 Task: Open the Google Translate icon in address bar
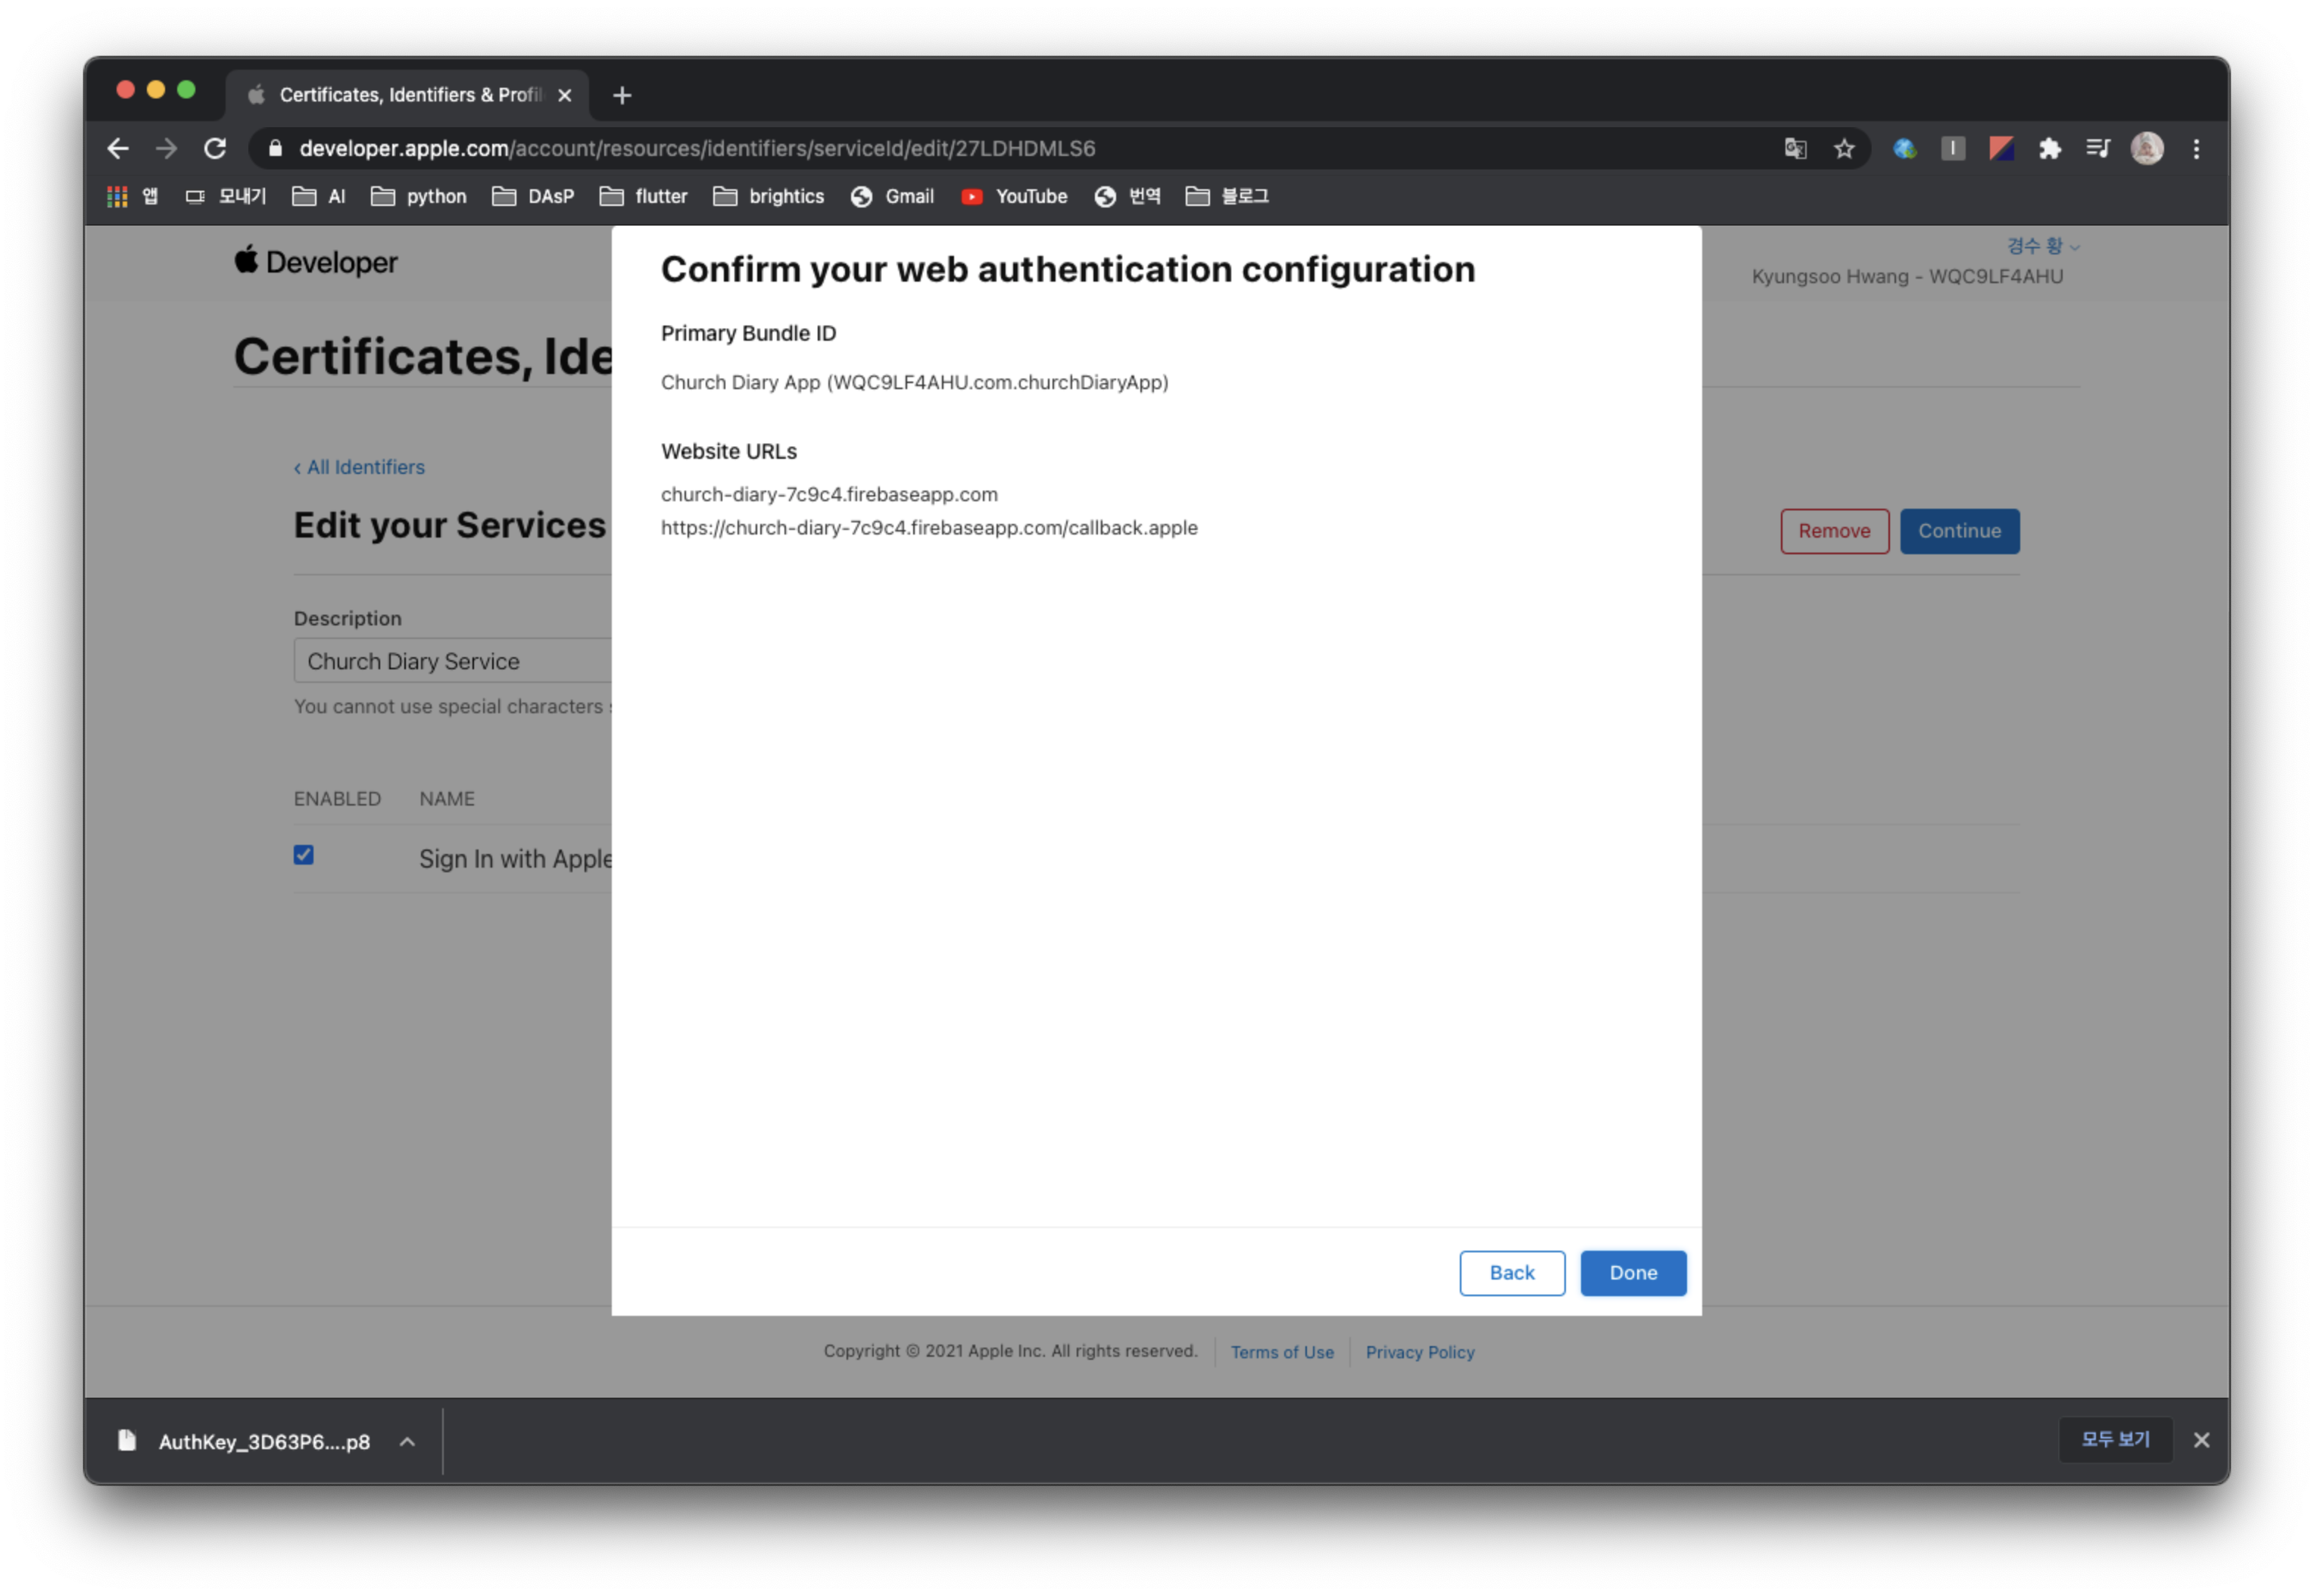(1795, 149)
